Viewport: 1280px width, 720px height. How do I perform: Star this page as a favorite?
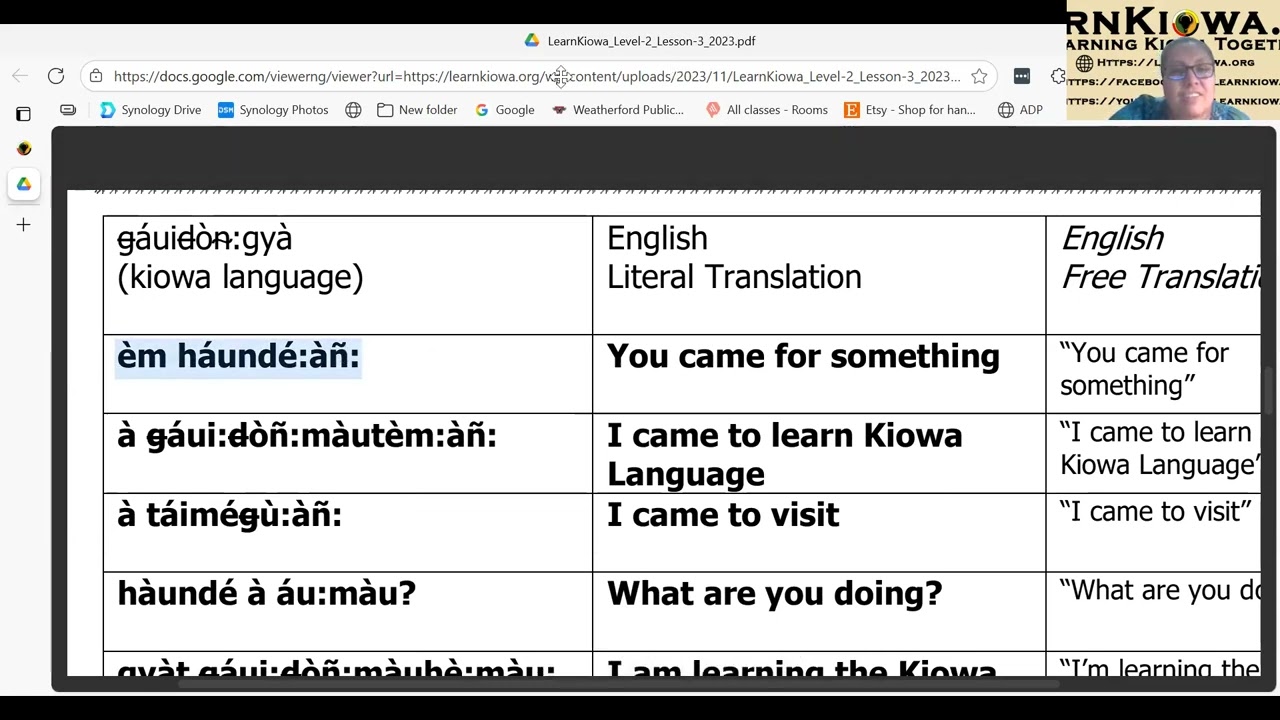979,76
